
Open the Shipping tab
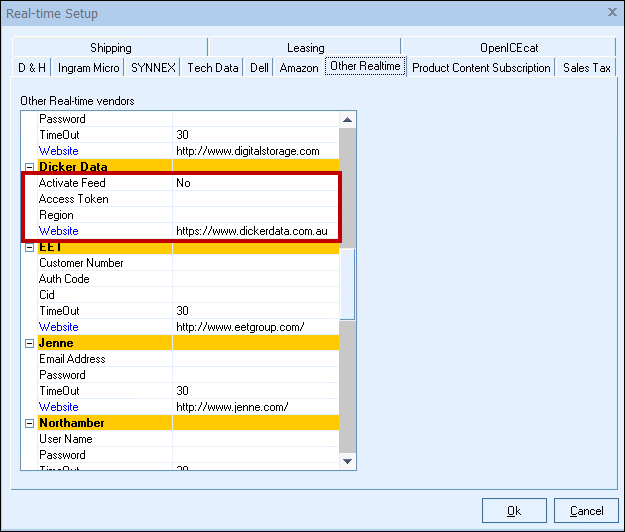click(110, 47)
